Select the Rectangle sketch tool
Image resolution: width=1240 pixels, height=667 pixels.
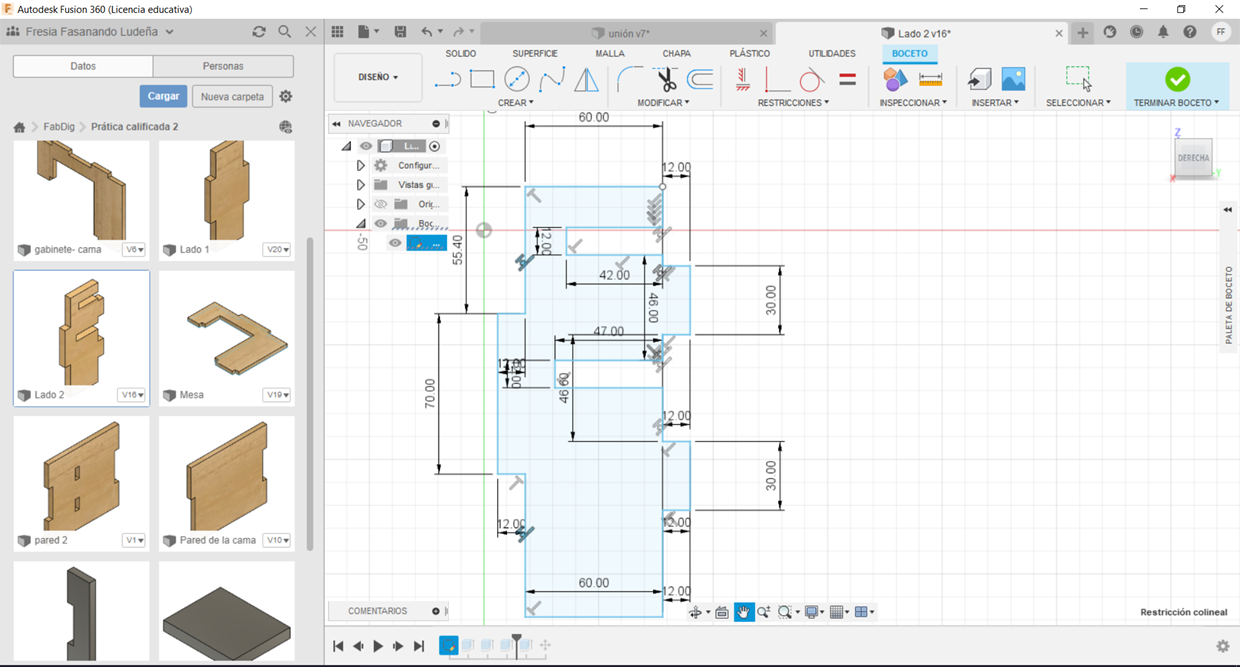coord(482,79)
